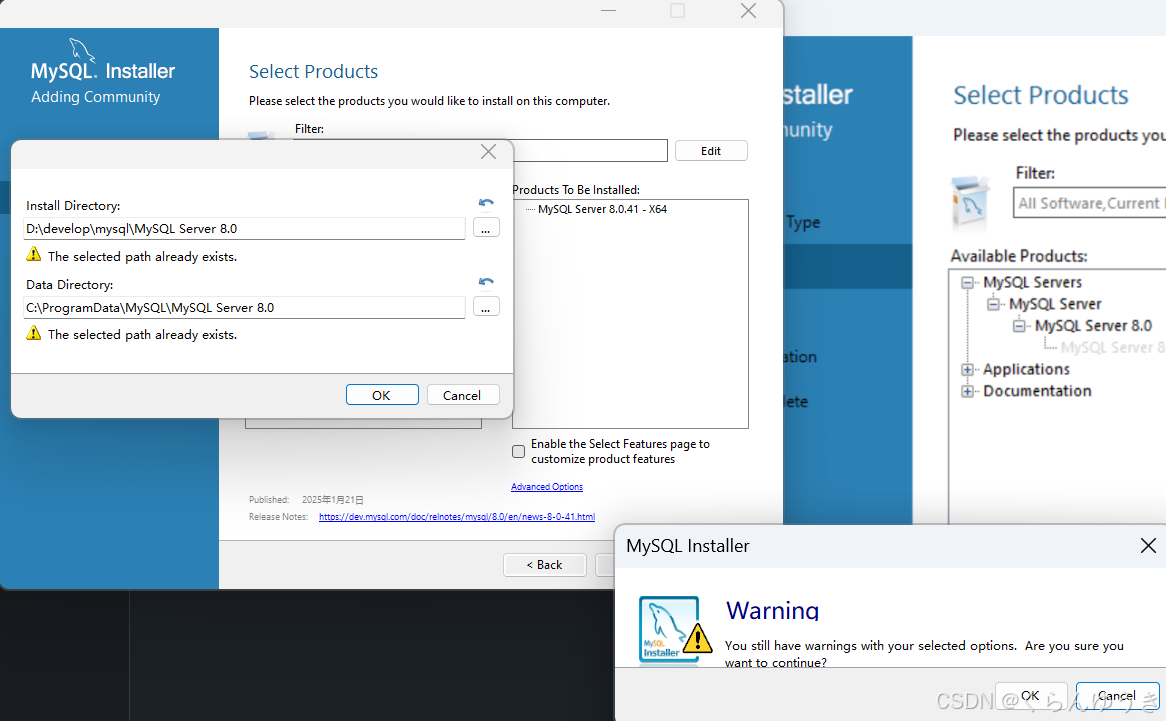Cancel the directory dialog
Image resolution: width=1166 pixels, height=721 pixels.
[463, 395]
